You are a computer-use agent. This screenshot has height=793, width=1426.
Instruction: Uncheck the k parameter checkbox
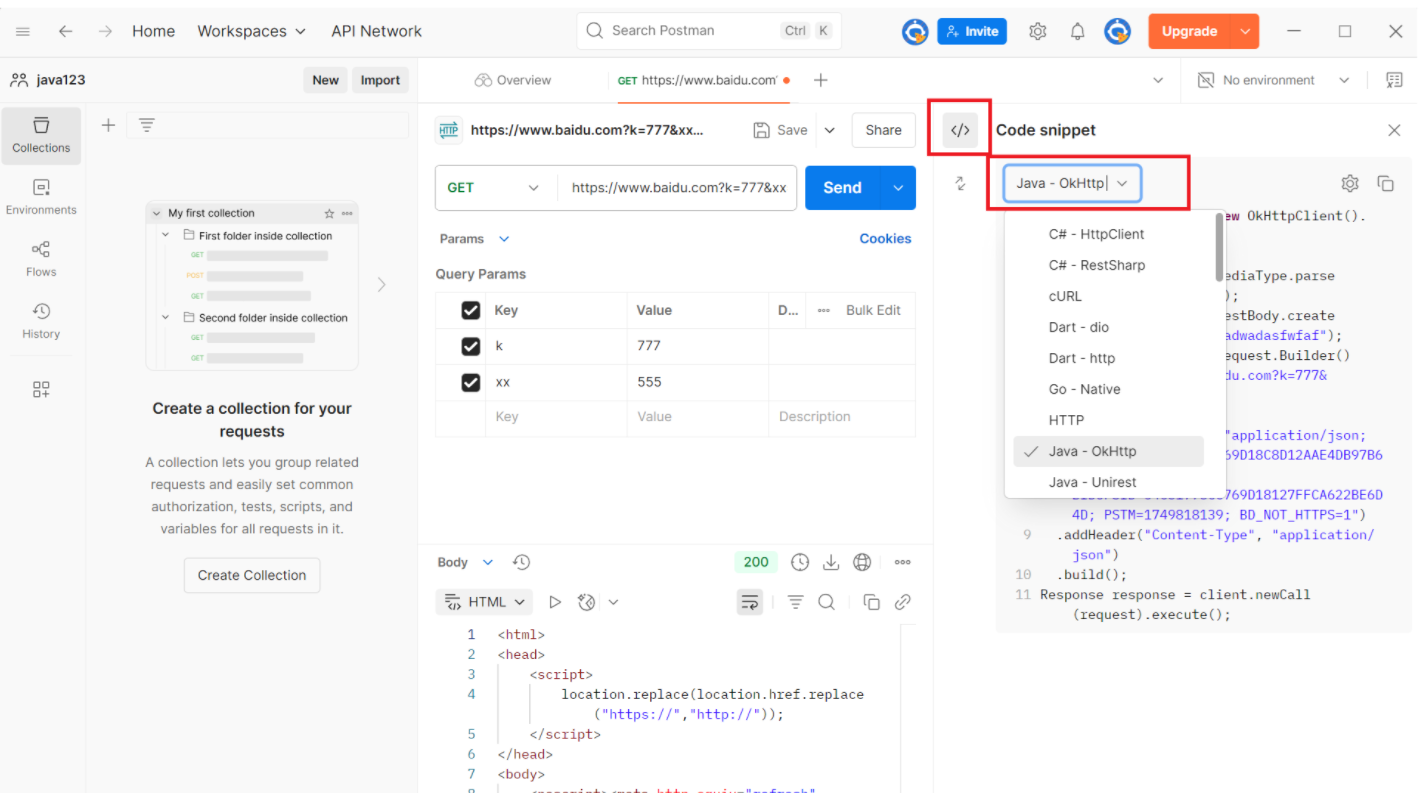click(470, 346)
